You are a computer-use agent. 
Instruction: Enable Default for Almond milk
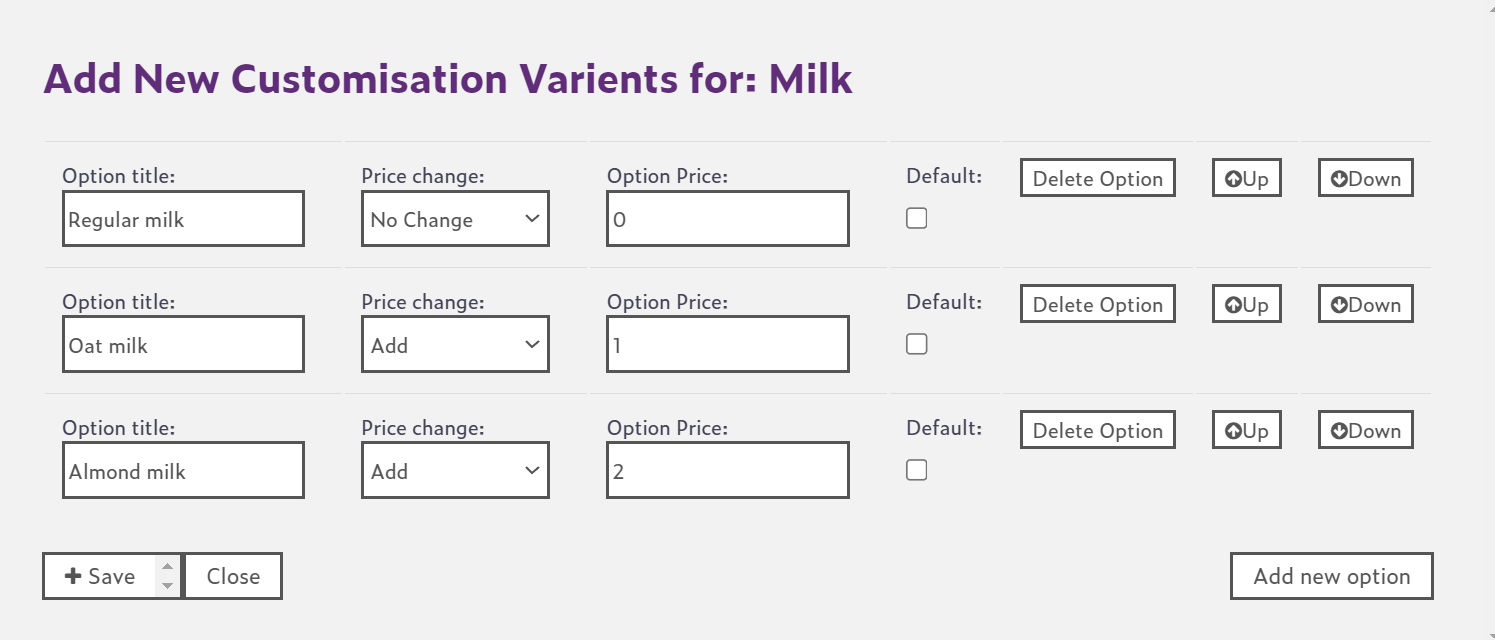tap(916, 470)
